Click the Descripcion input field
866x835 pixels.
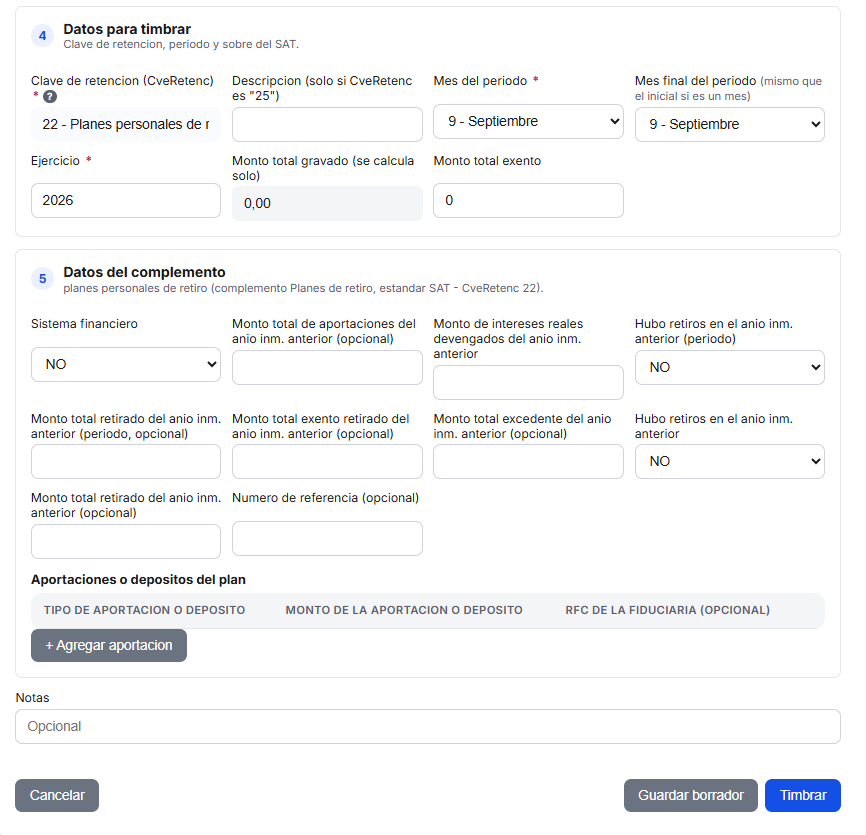click(327, 124)
